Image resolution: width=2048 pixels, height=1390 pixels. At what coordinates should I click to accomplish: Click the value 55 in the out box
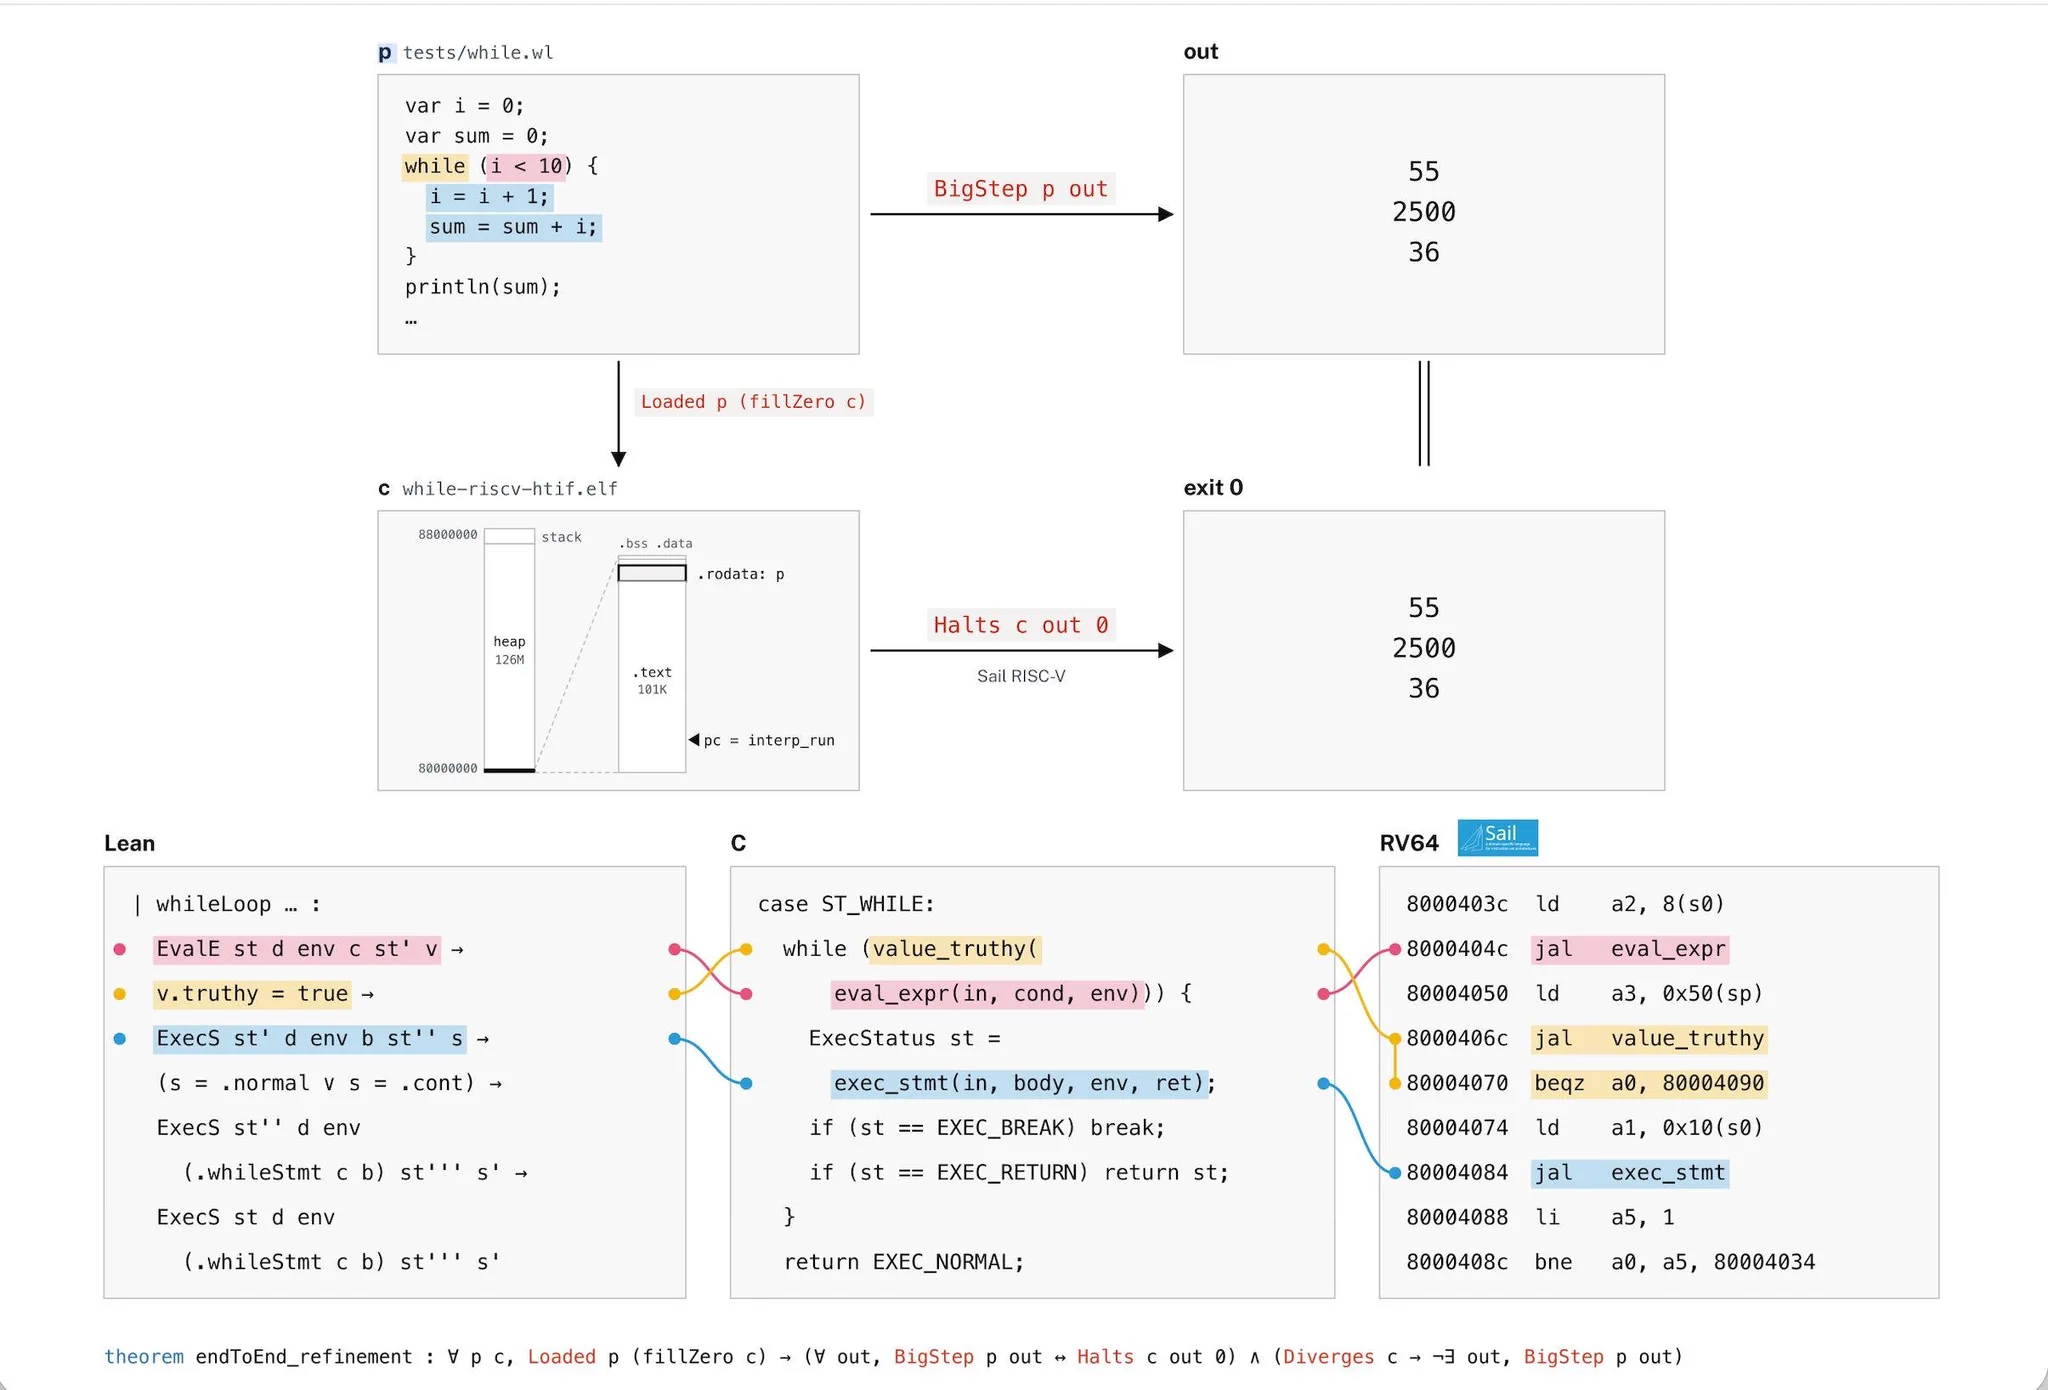pyautogui.click(x=1423, y=172)
